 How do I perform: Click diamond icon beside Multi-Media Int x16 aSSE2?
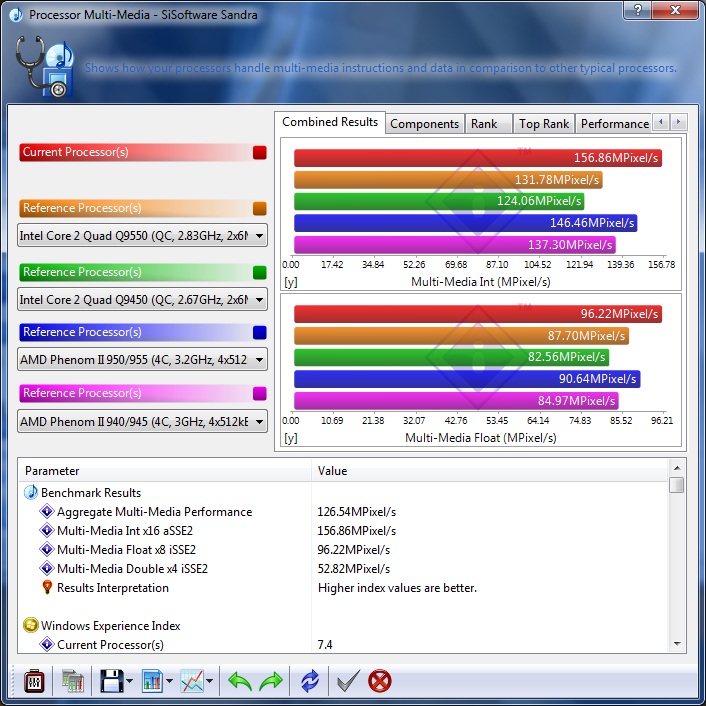coord(47,530)
